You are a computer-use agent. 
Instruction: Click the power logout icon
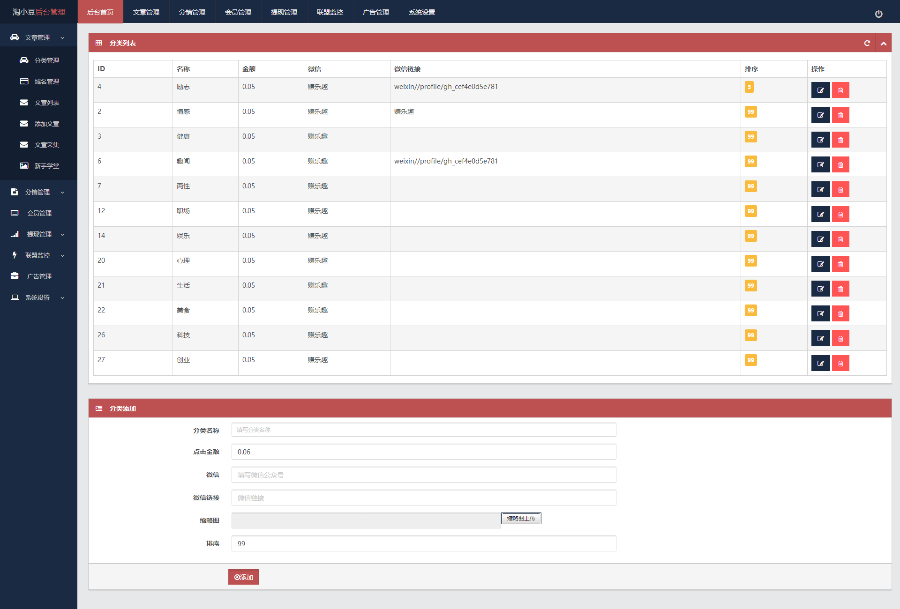click(x=879, y=14)
